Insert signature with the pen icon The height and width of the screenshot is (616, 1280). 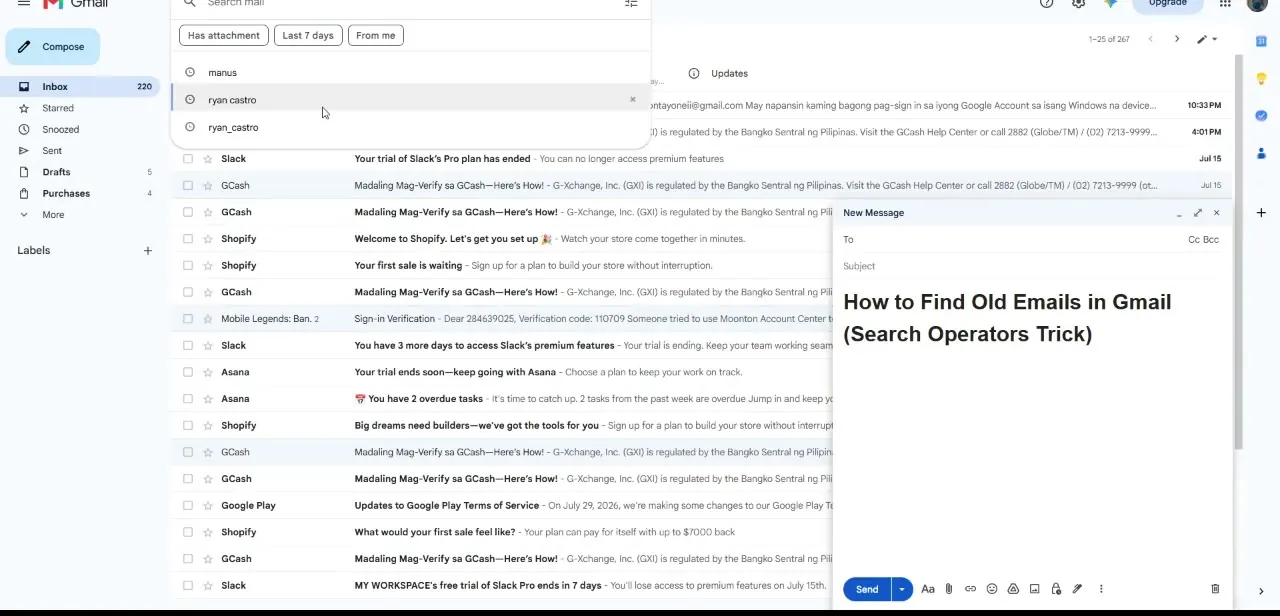point(1077,589)
